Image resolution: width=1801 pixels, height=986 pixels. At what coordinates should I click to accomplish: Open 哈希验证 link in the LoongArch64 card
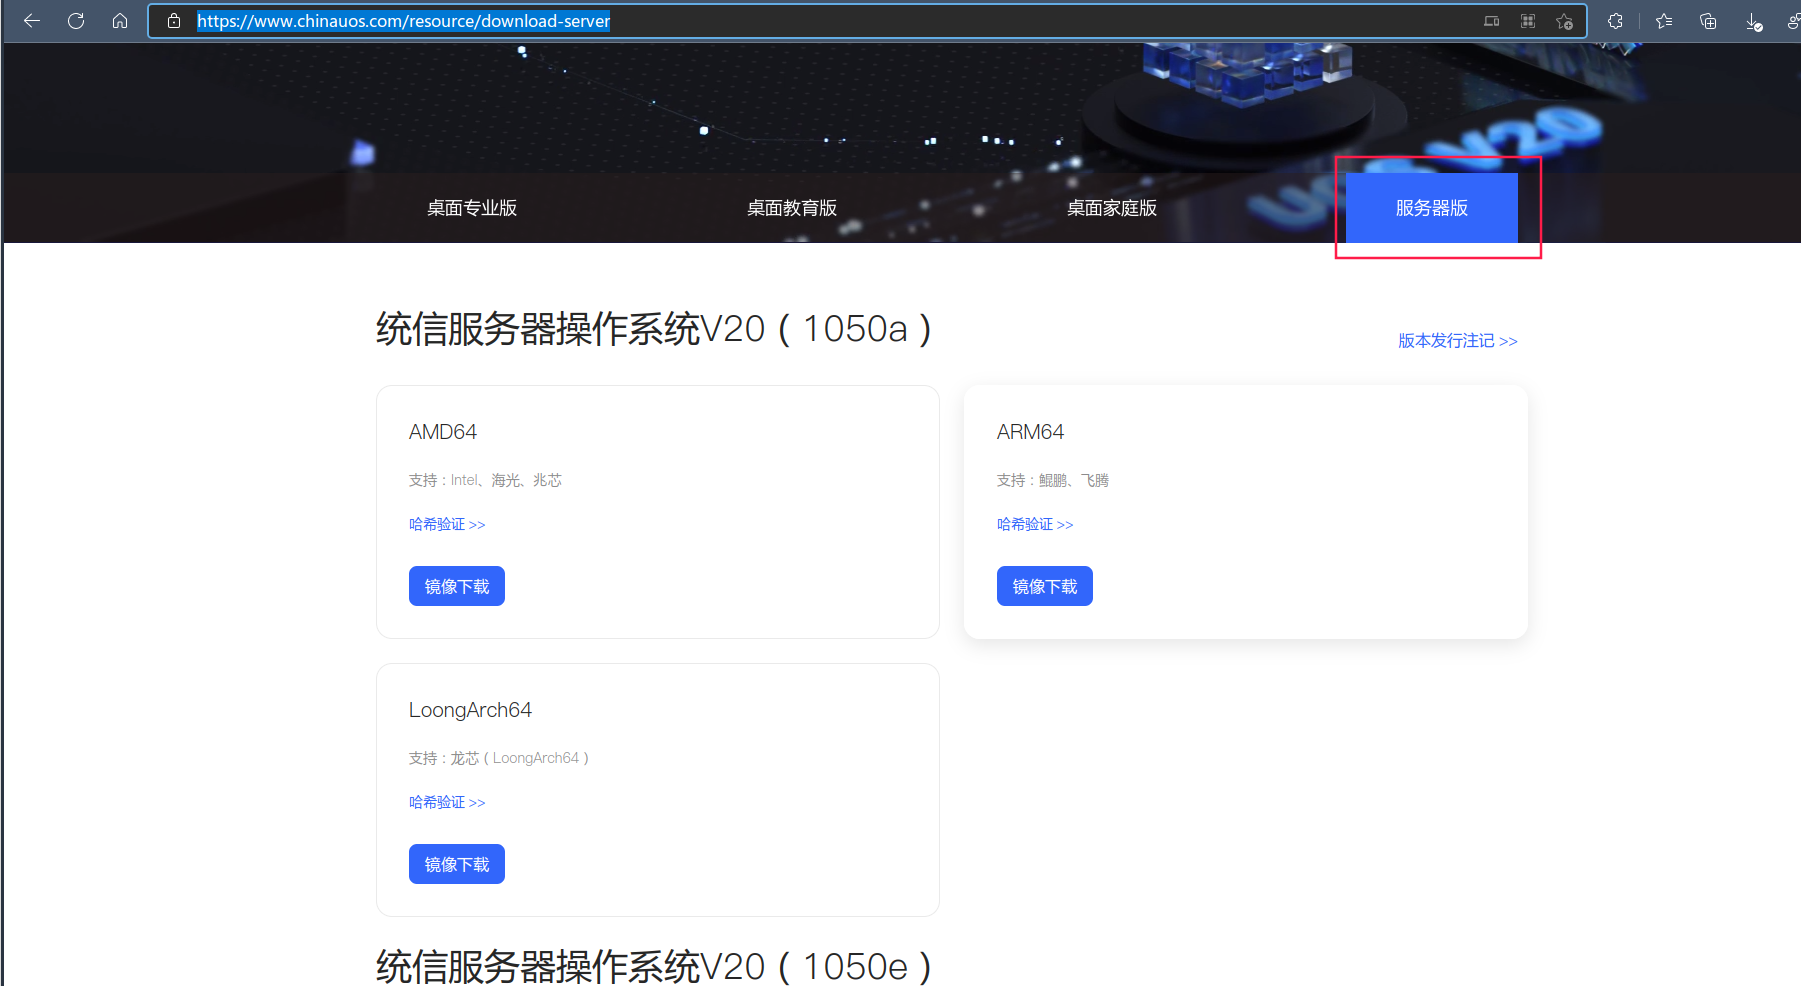click(447, 802)
